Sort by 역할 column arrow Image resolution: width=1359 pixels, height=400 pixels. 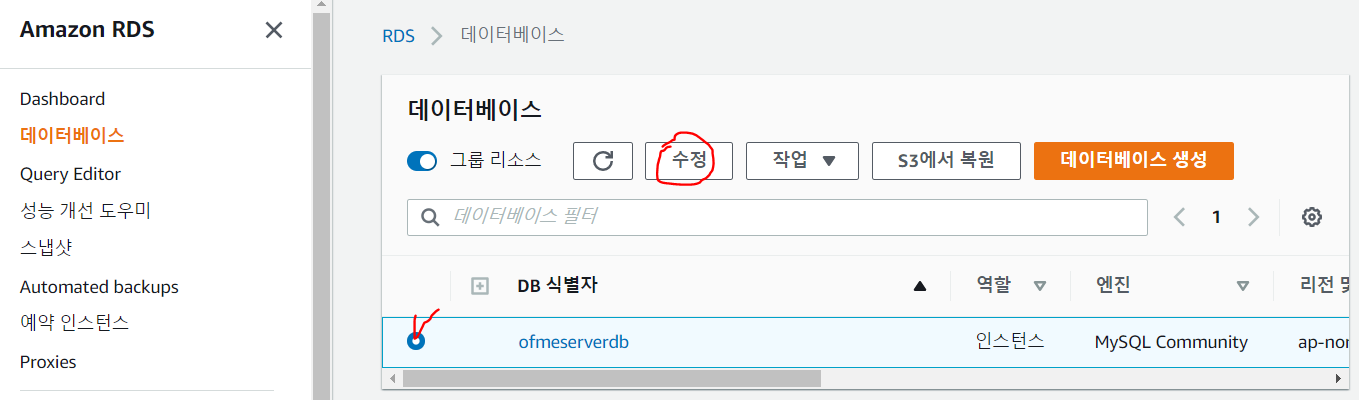1039,286
